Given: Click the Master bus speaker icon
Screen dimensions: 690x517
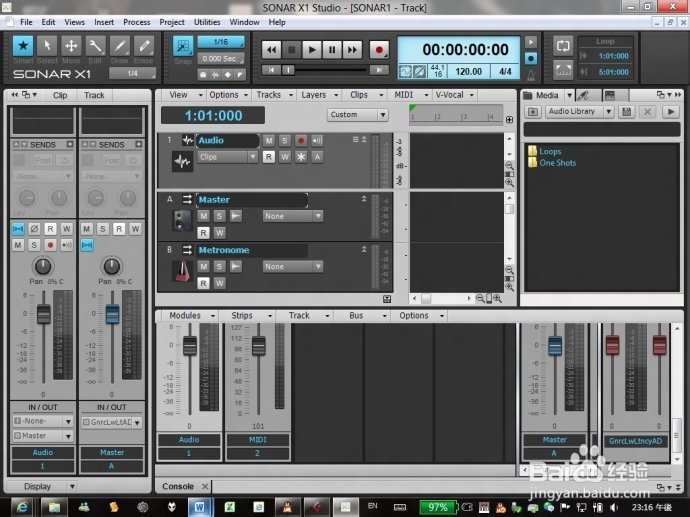Looking at the screenshot, I should point(182,220).
